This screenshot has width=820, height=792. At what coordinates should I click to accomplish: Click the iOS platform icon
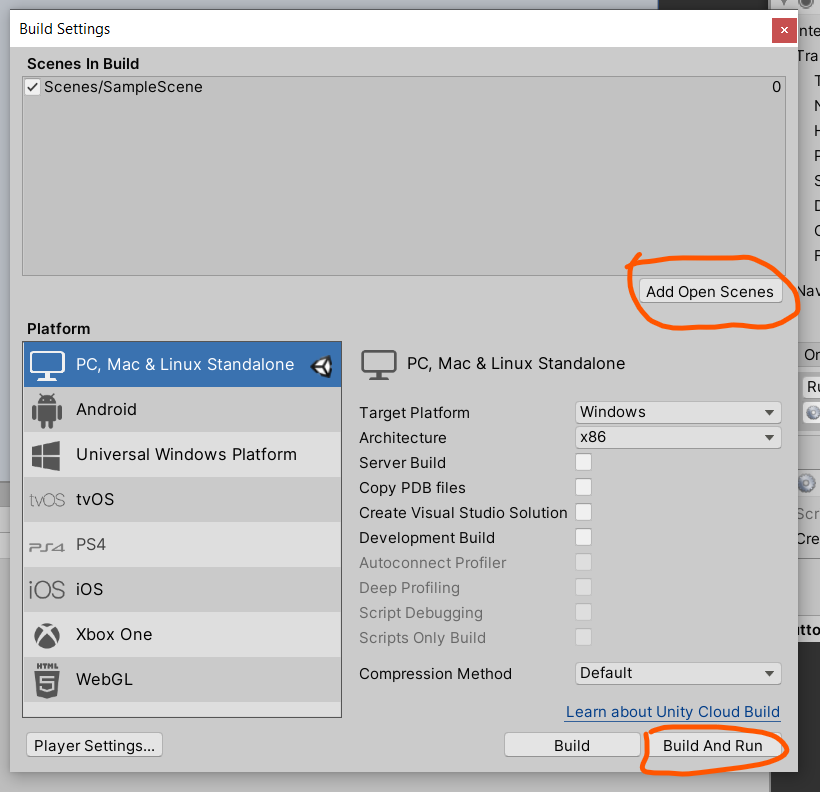click(x=47, y=590)
